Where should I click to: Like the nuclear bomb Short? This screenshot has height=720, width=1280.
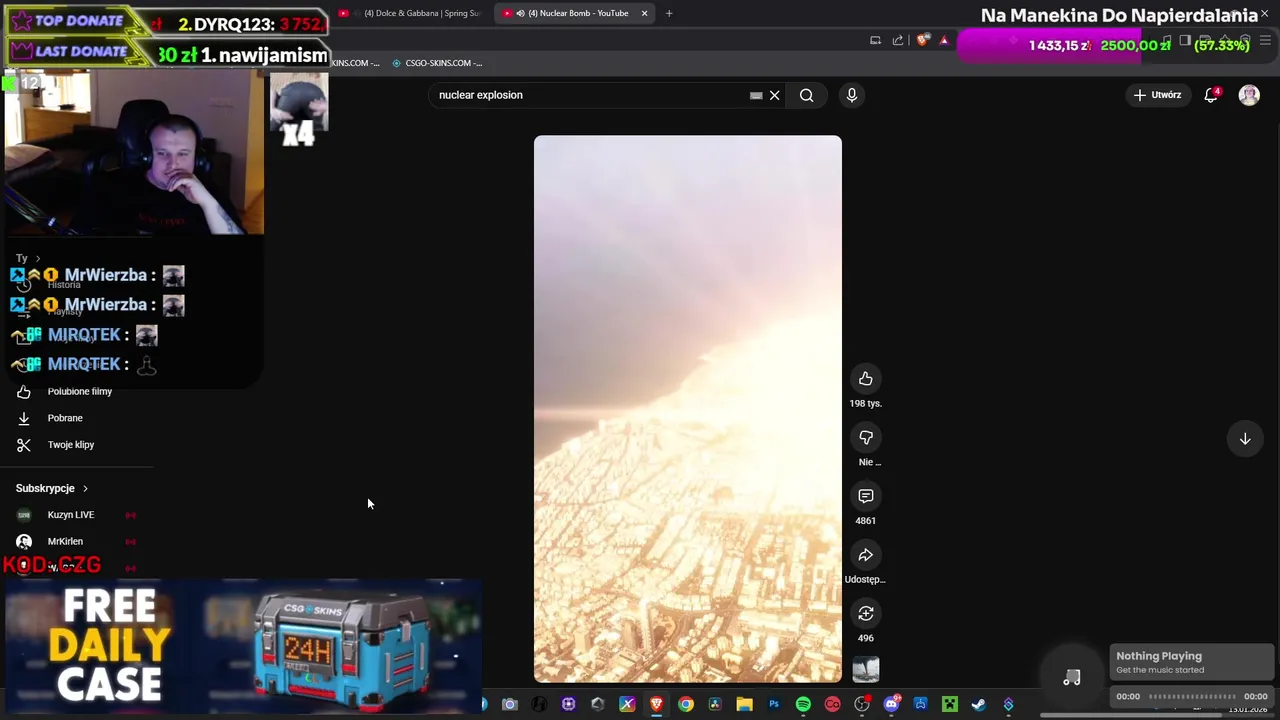tap(866, 379)
